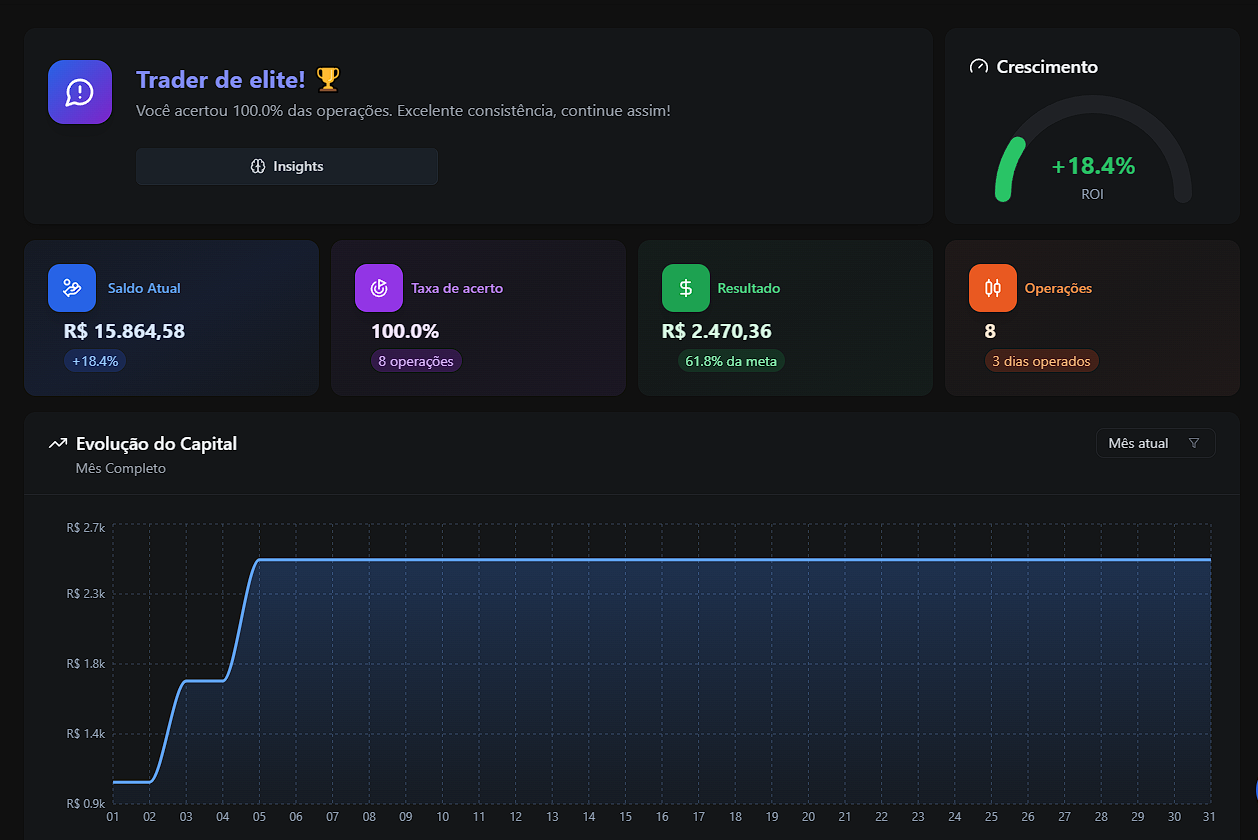Viewport: 1258px width, 840px height.
Task: Click the green dollar icon on Resultado
Action: pos(685,287)
